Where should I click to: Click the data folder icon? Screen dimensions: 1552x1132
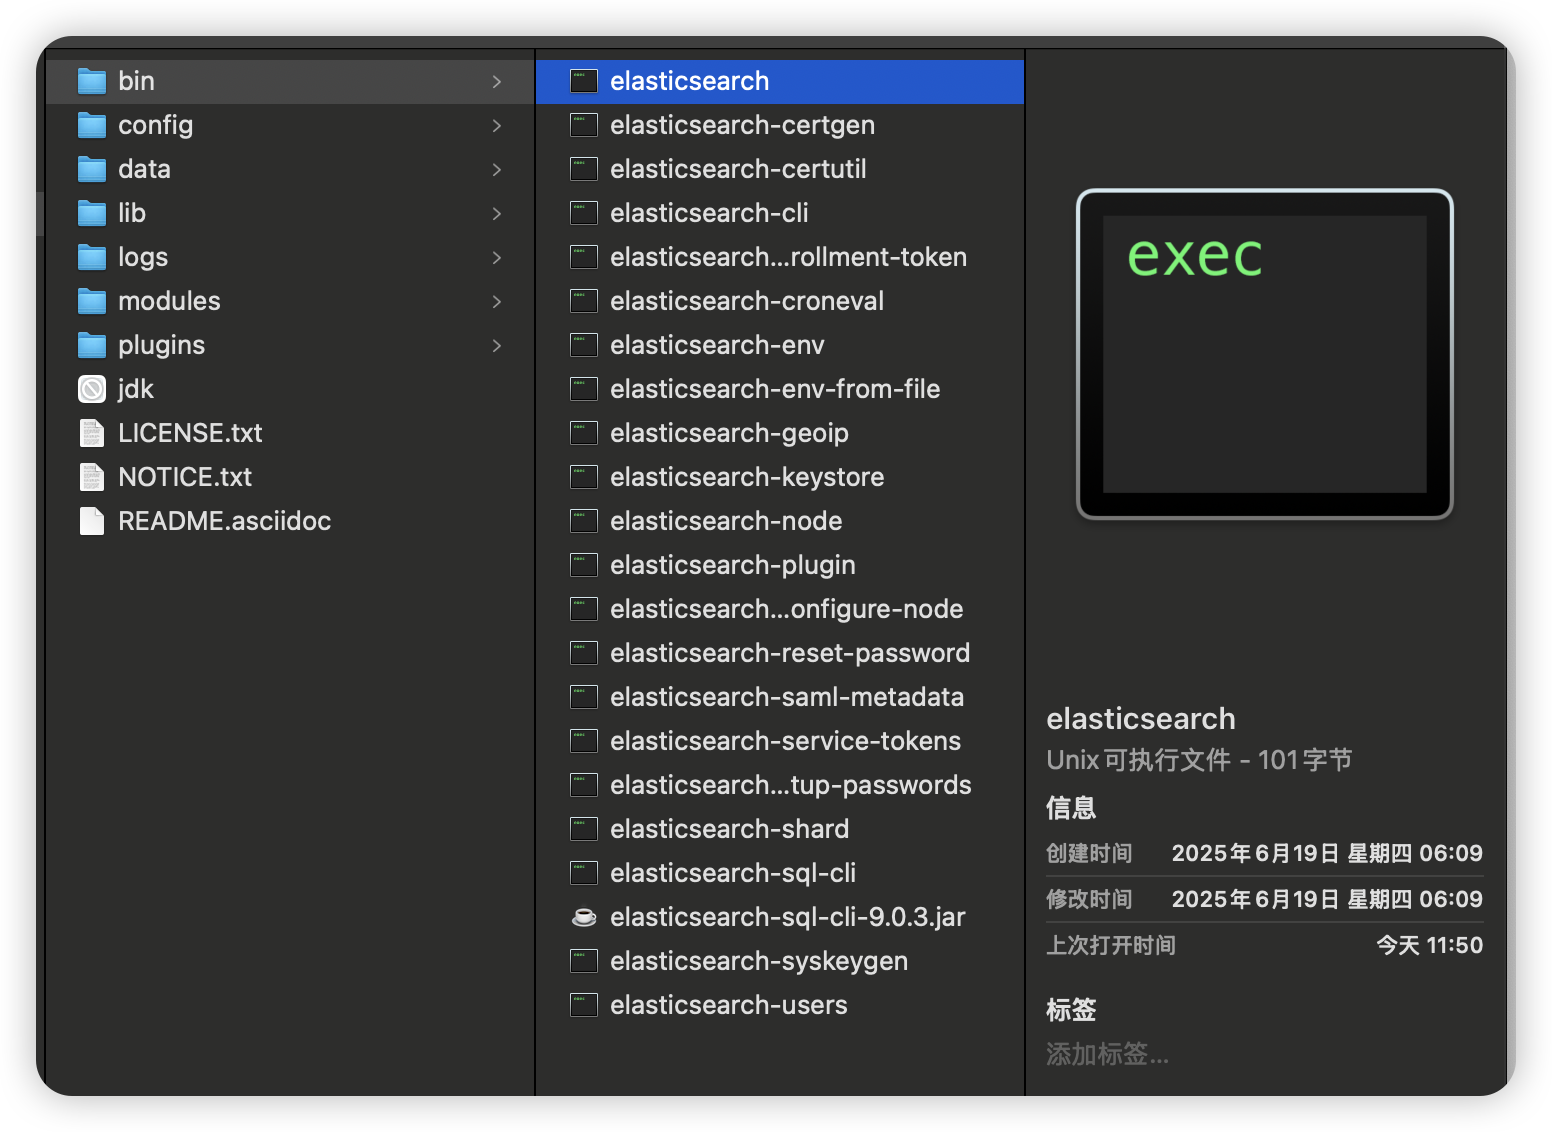click(x=92, y=169)
